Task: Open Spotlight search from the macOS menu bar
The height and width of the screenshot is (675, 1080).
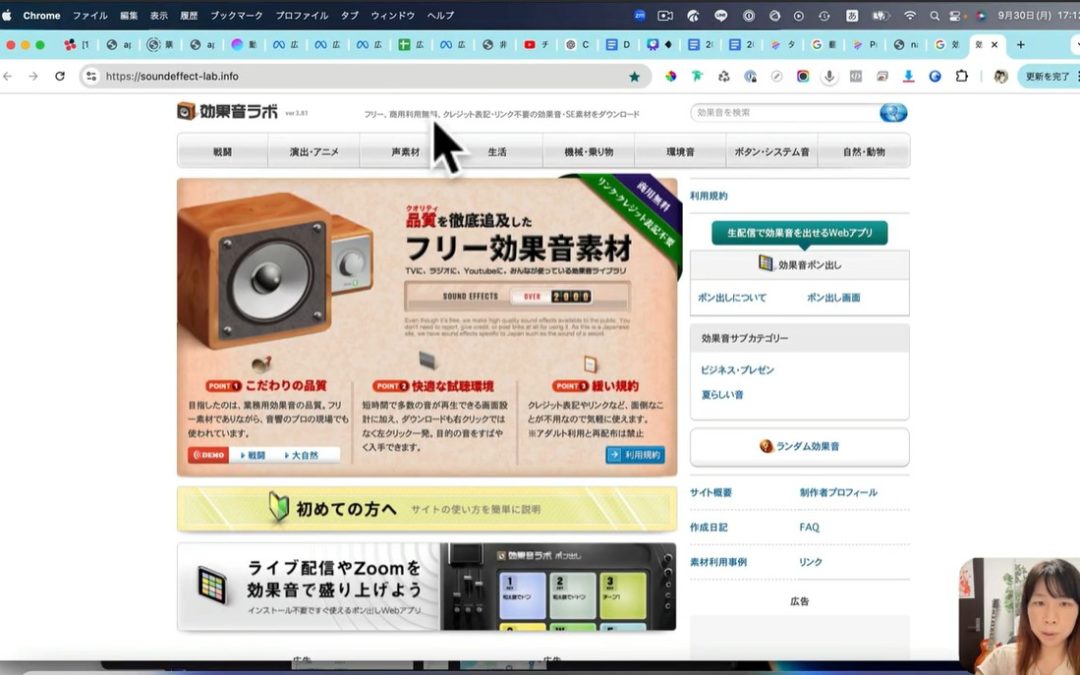Action: pos(936,15)
